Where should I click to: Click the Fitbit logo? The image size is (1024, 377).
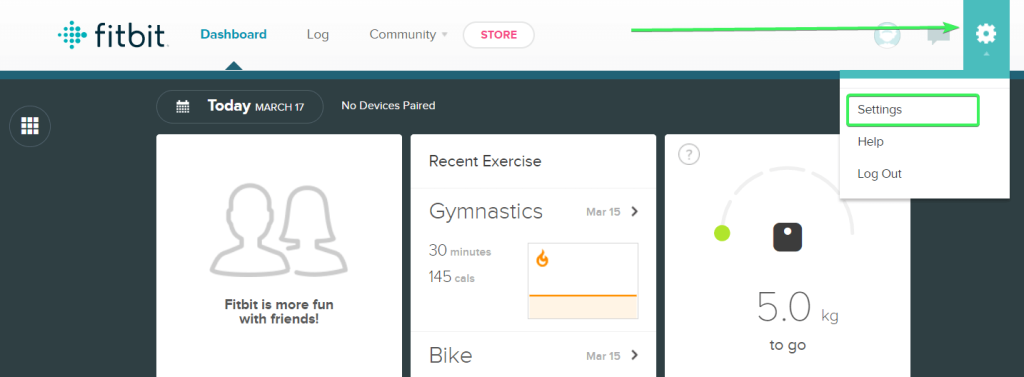click(x=114, y=35)
